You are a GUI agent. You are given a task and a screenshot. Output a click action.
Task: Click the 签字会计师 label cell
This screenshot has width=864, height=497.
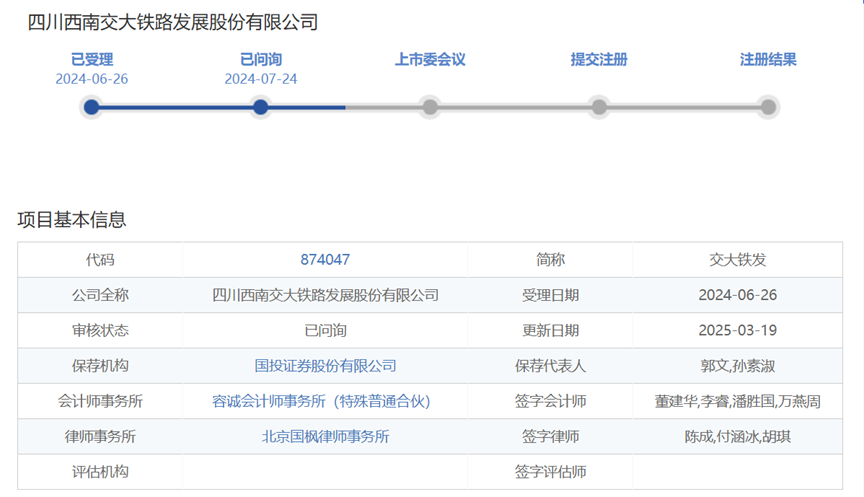click(550, 401)
